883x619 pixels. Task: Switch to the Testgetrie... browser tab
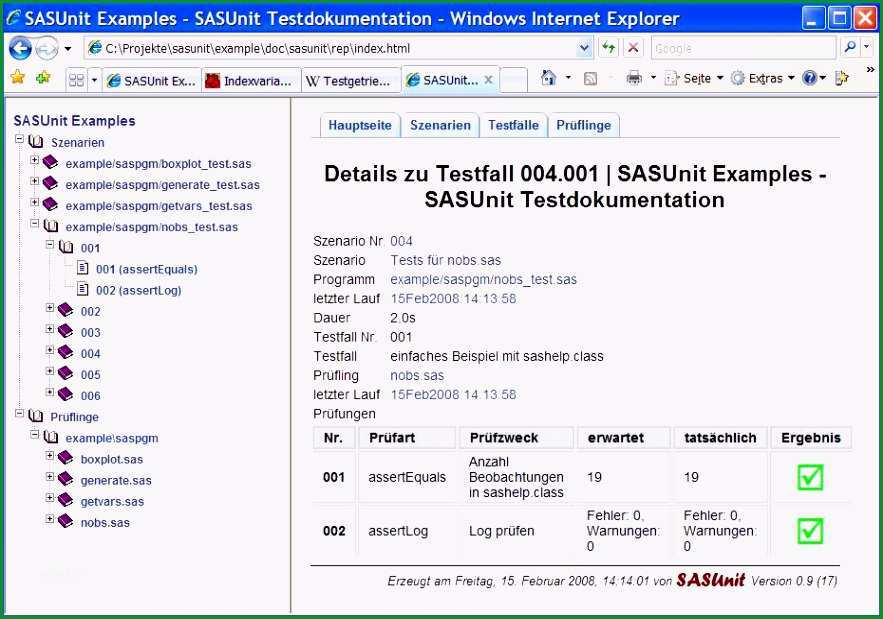[x=351, y=81]
